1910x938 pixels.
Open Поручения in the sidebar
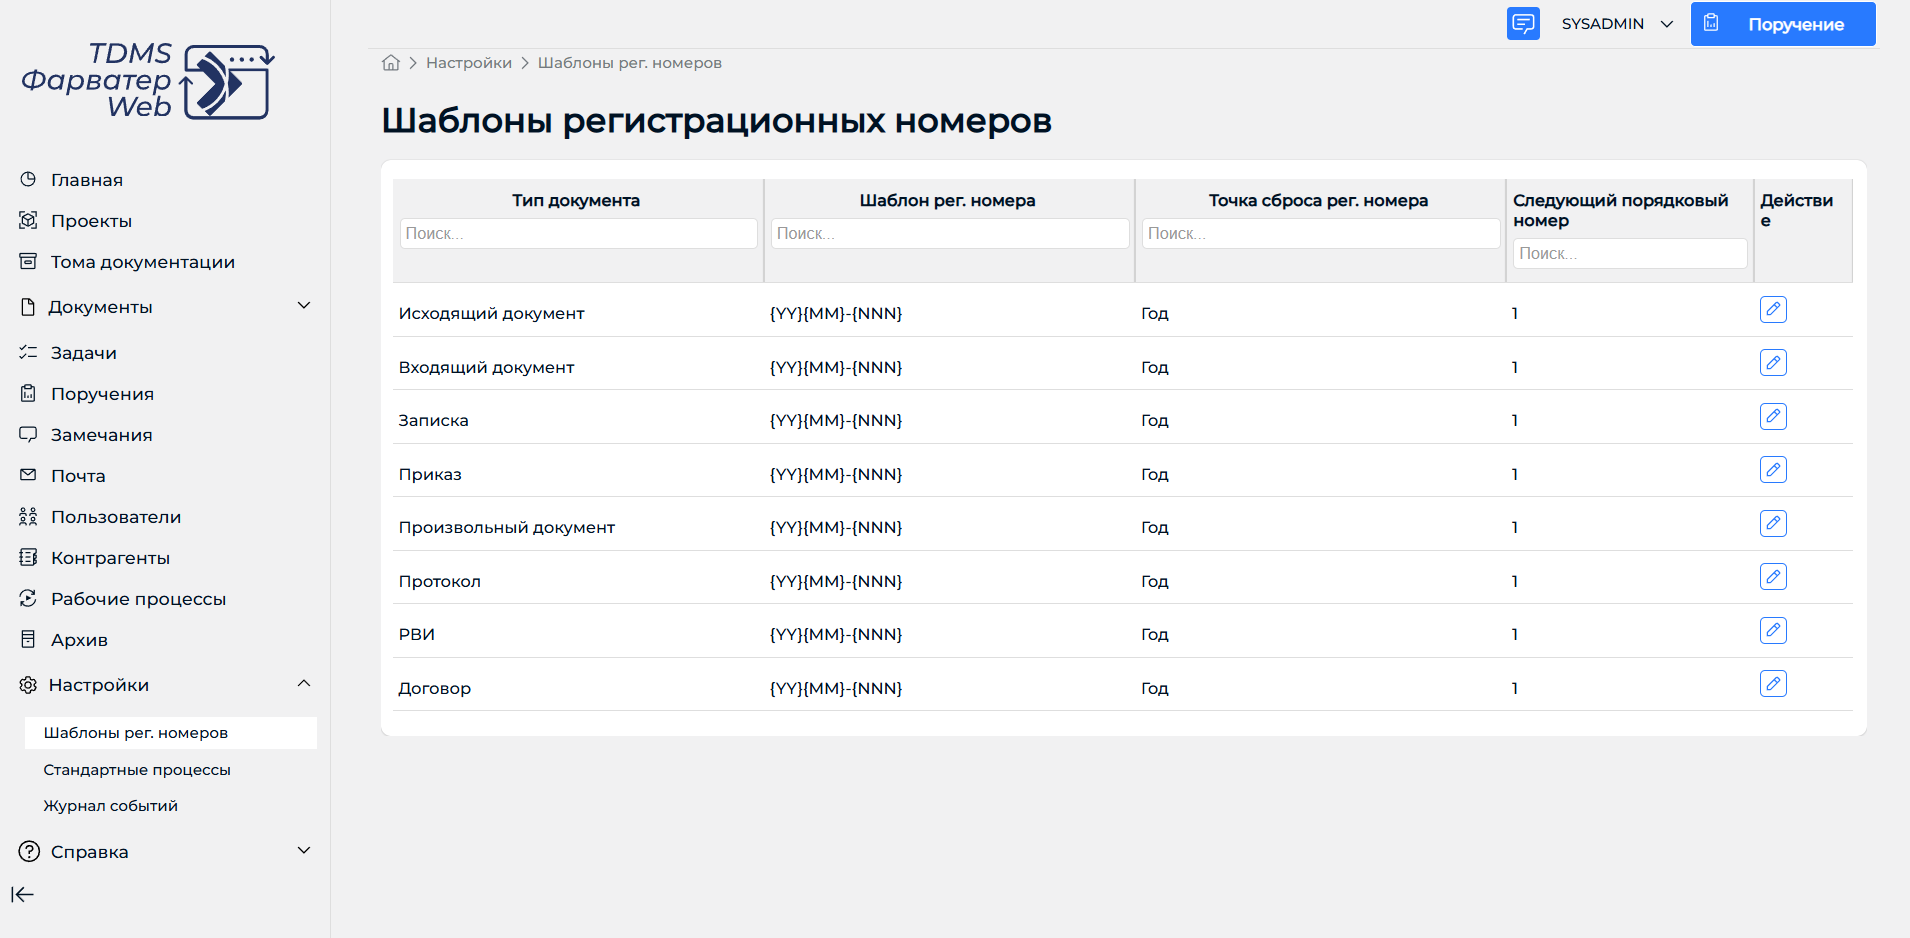point(102,394)
